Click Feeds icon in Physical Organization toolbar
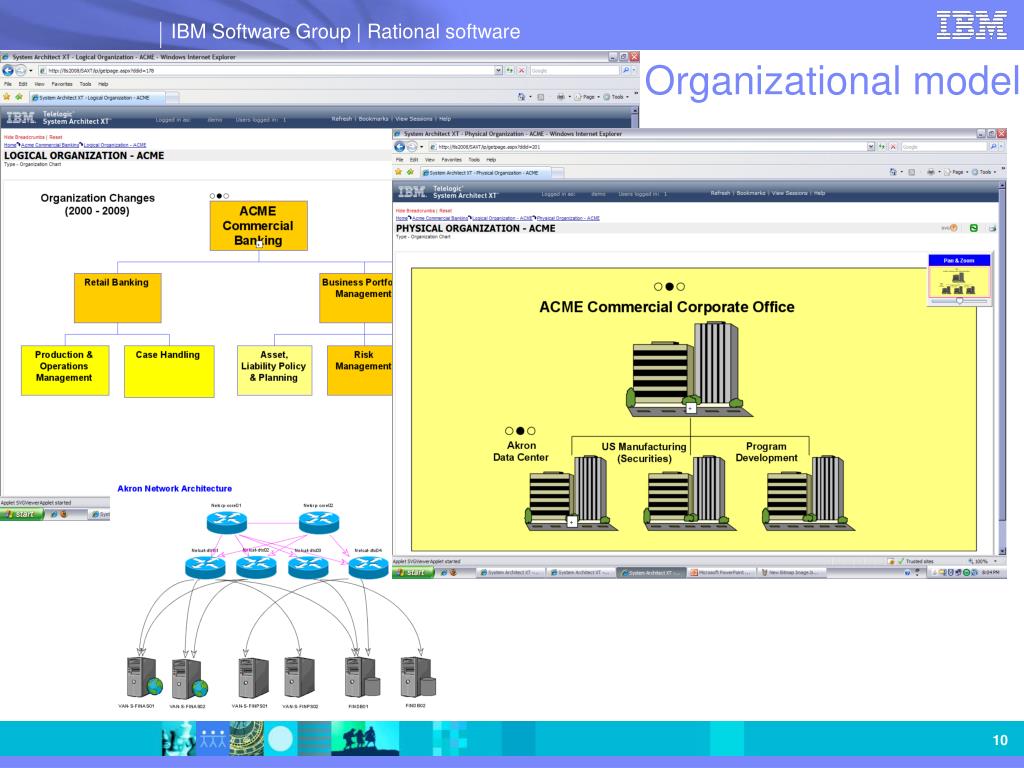1024x768 pixels. coord(912,172)
